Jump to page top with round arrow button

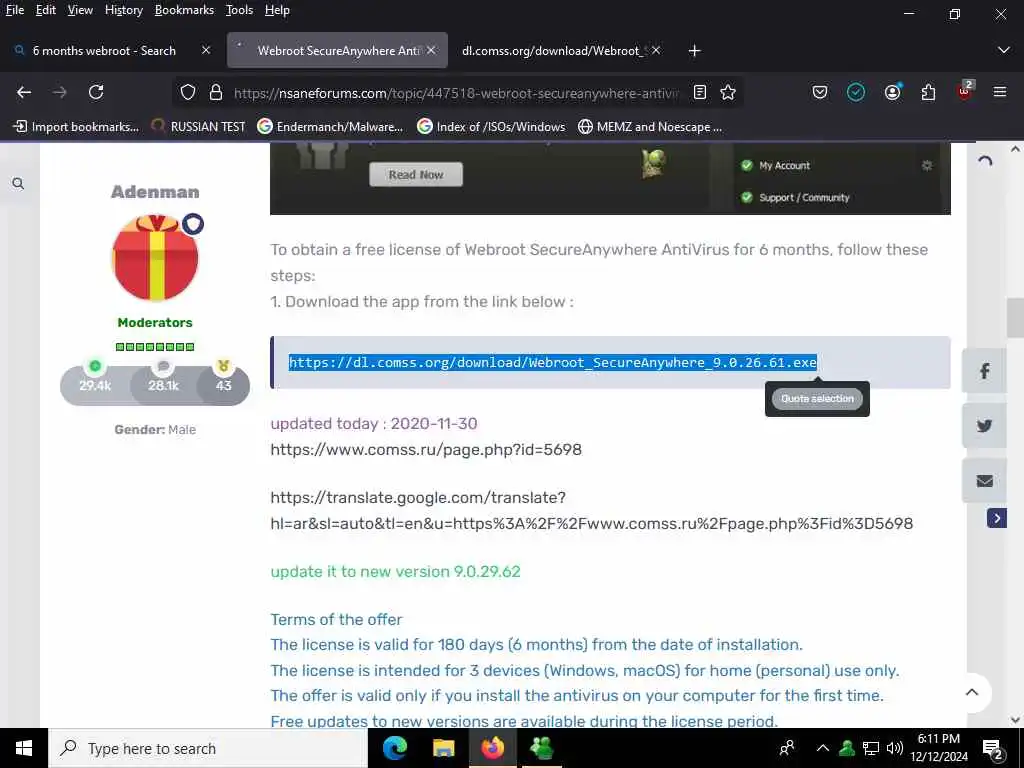[972, 693]
